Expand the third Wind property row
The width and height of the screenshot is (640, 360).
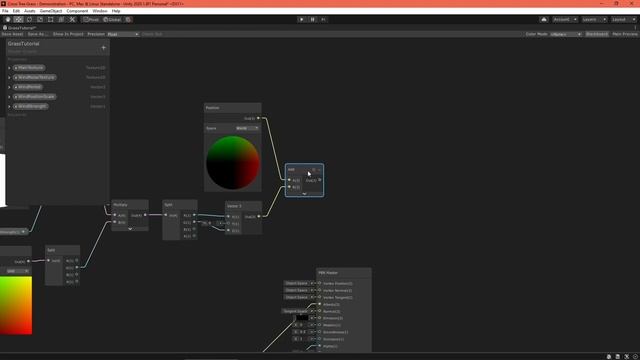[x=9, y=87]
